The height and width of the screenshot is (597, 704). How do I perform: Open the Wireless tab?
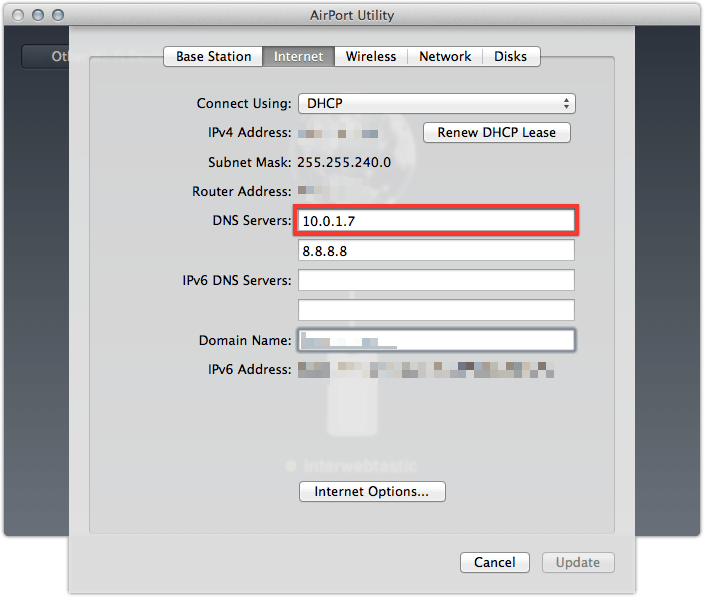[x=371, y=57]
